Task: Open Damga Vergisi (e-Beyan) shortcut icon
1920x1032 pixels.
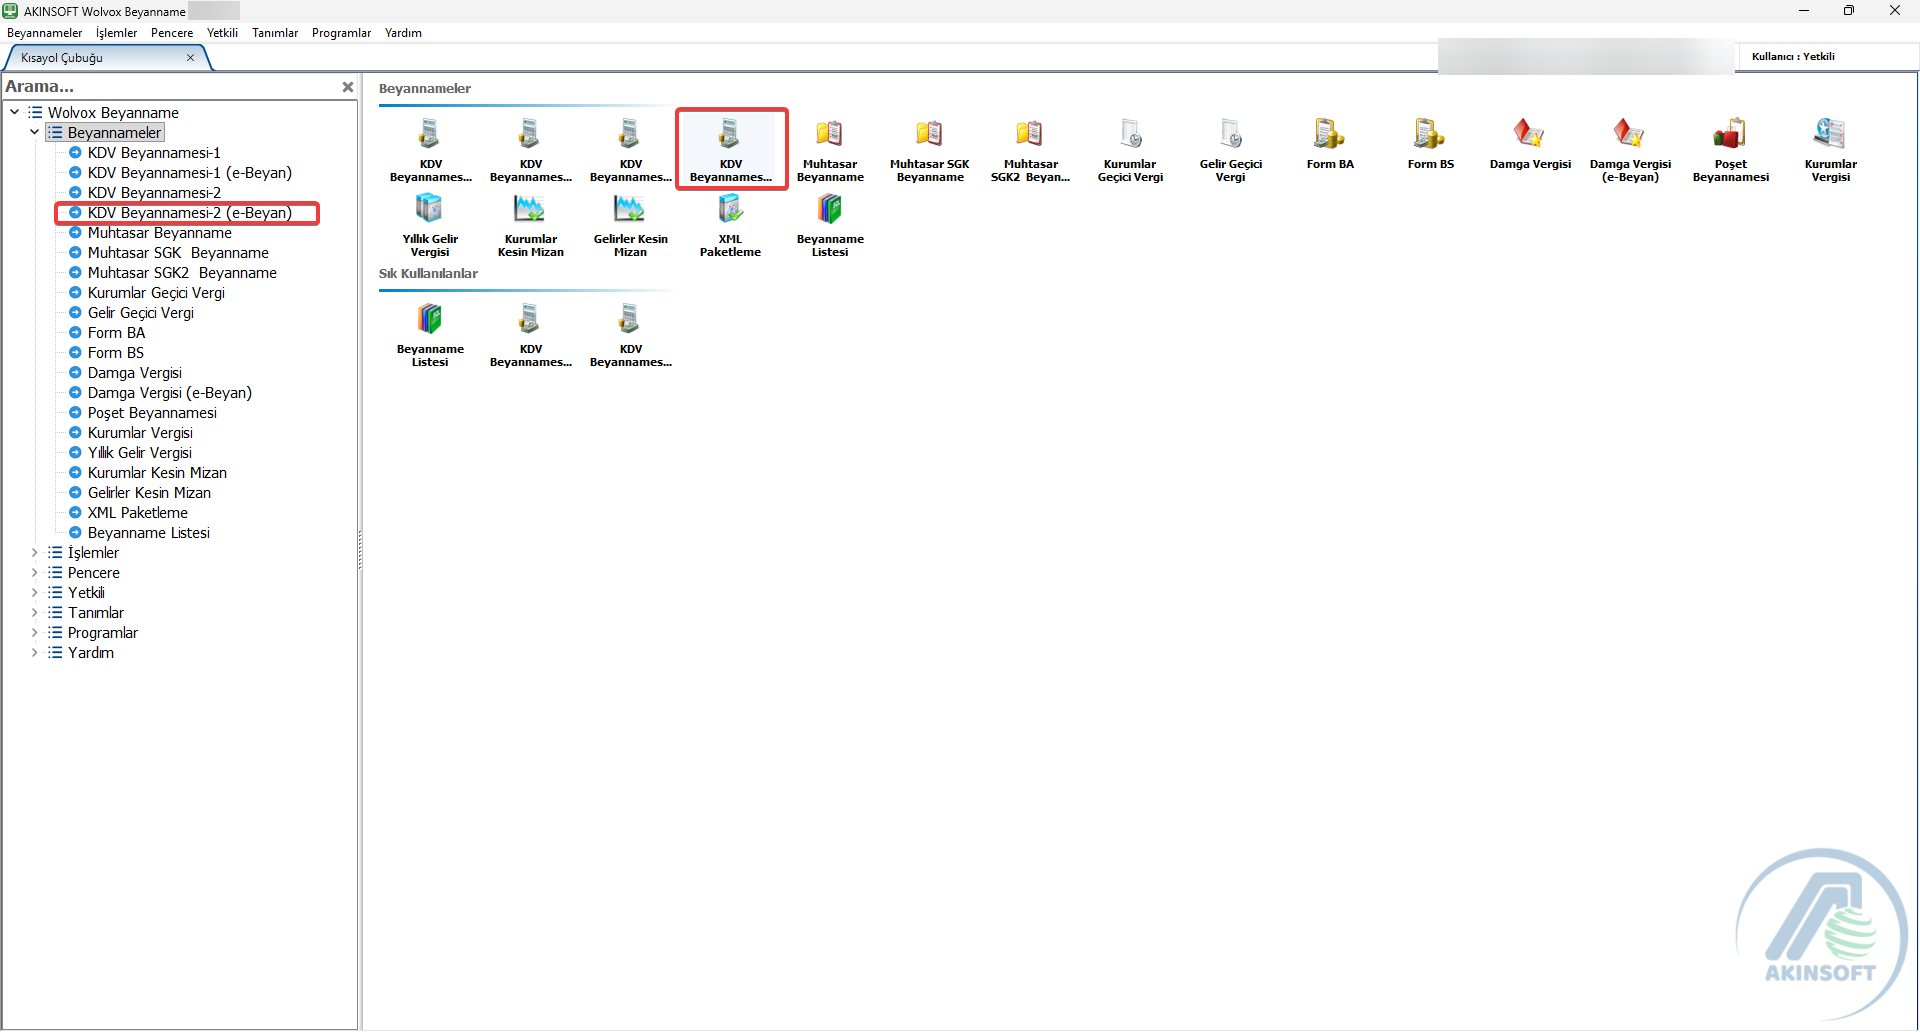Action: point(1629,134)
